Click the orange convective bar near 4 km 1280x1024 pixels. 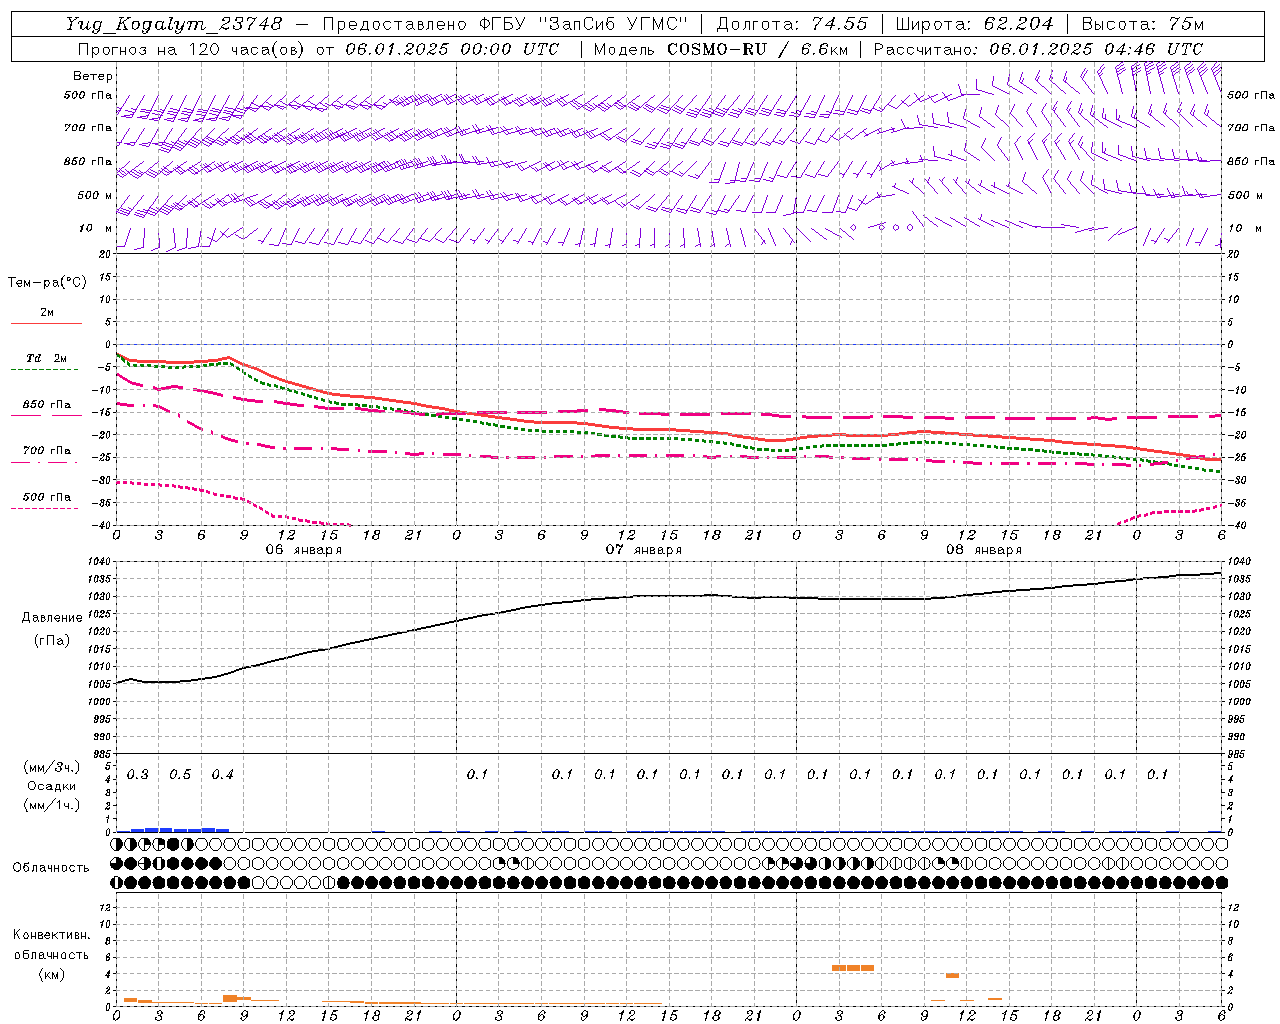[952, 975]
